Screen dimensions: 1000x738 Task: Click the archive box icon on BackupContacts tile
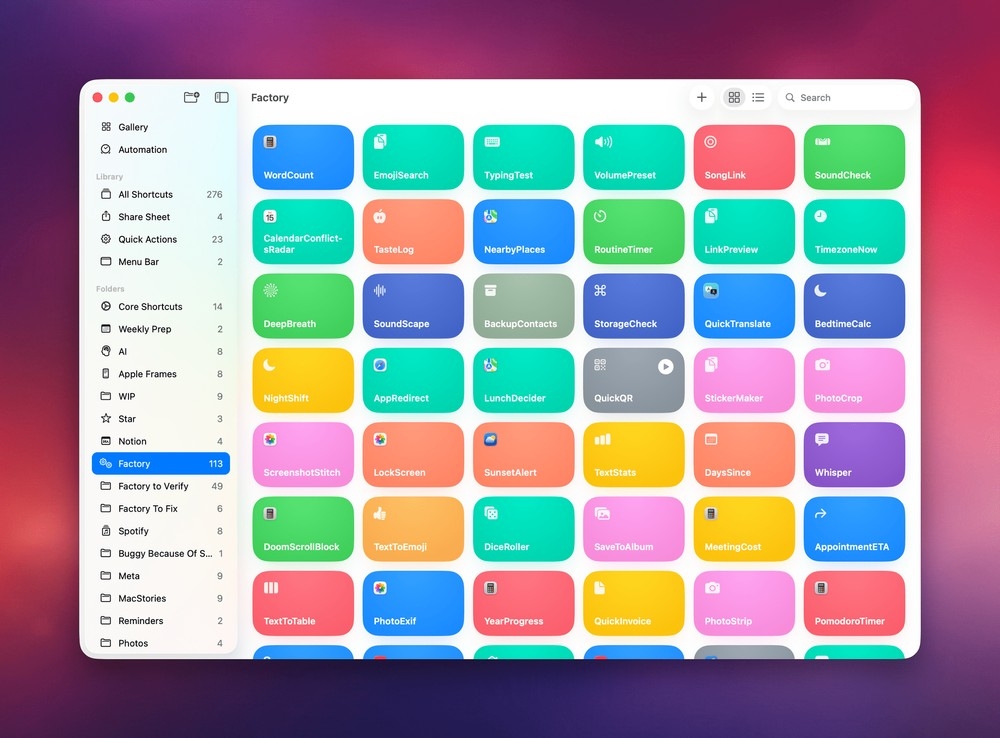tap(490, 291)
